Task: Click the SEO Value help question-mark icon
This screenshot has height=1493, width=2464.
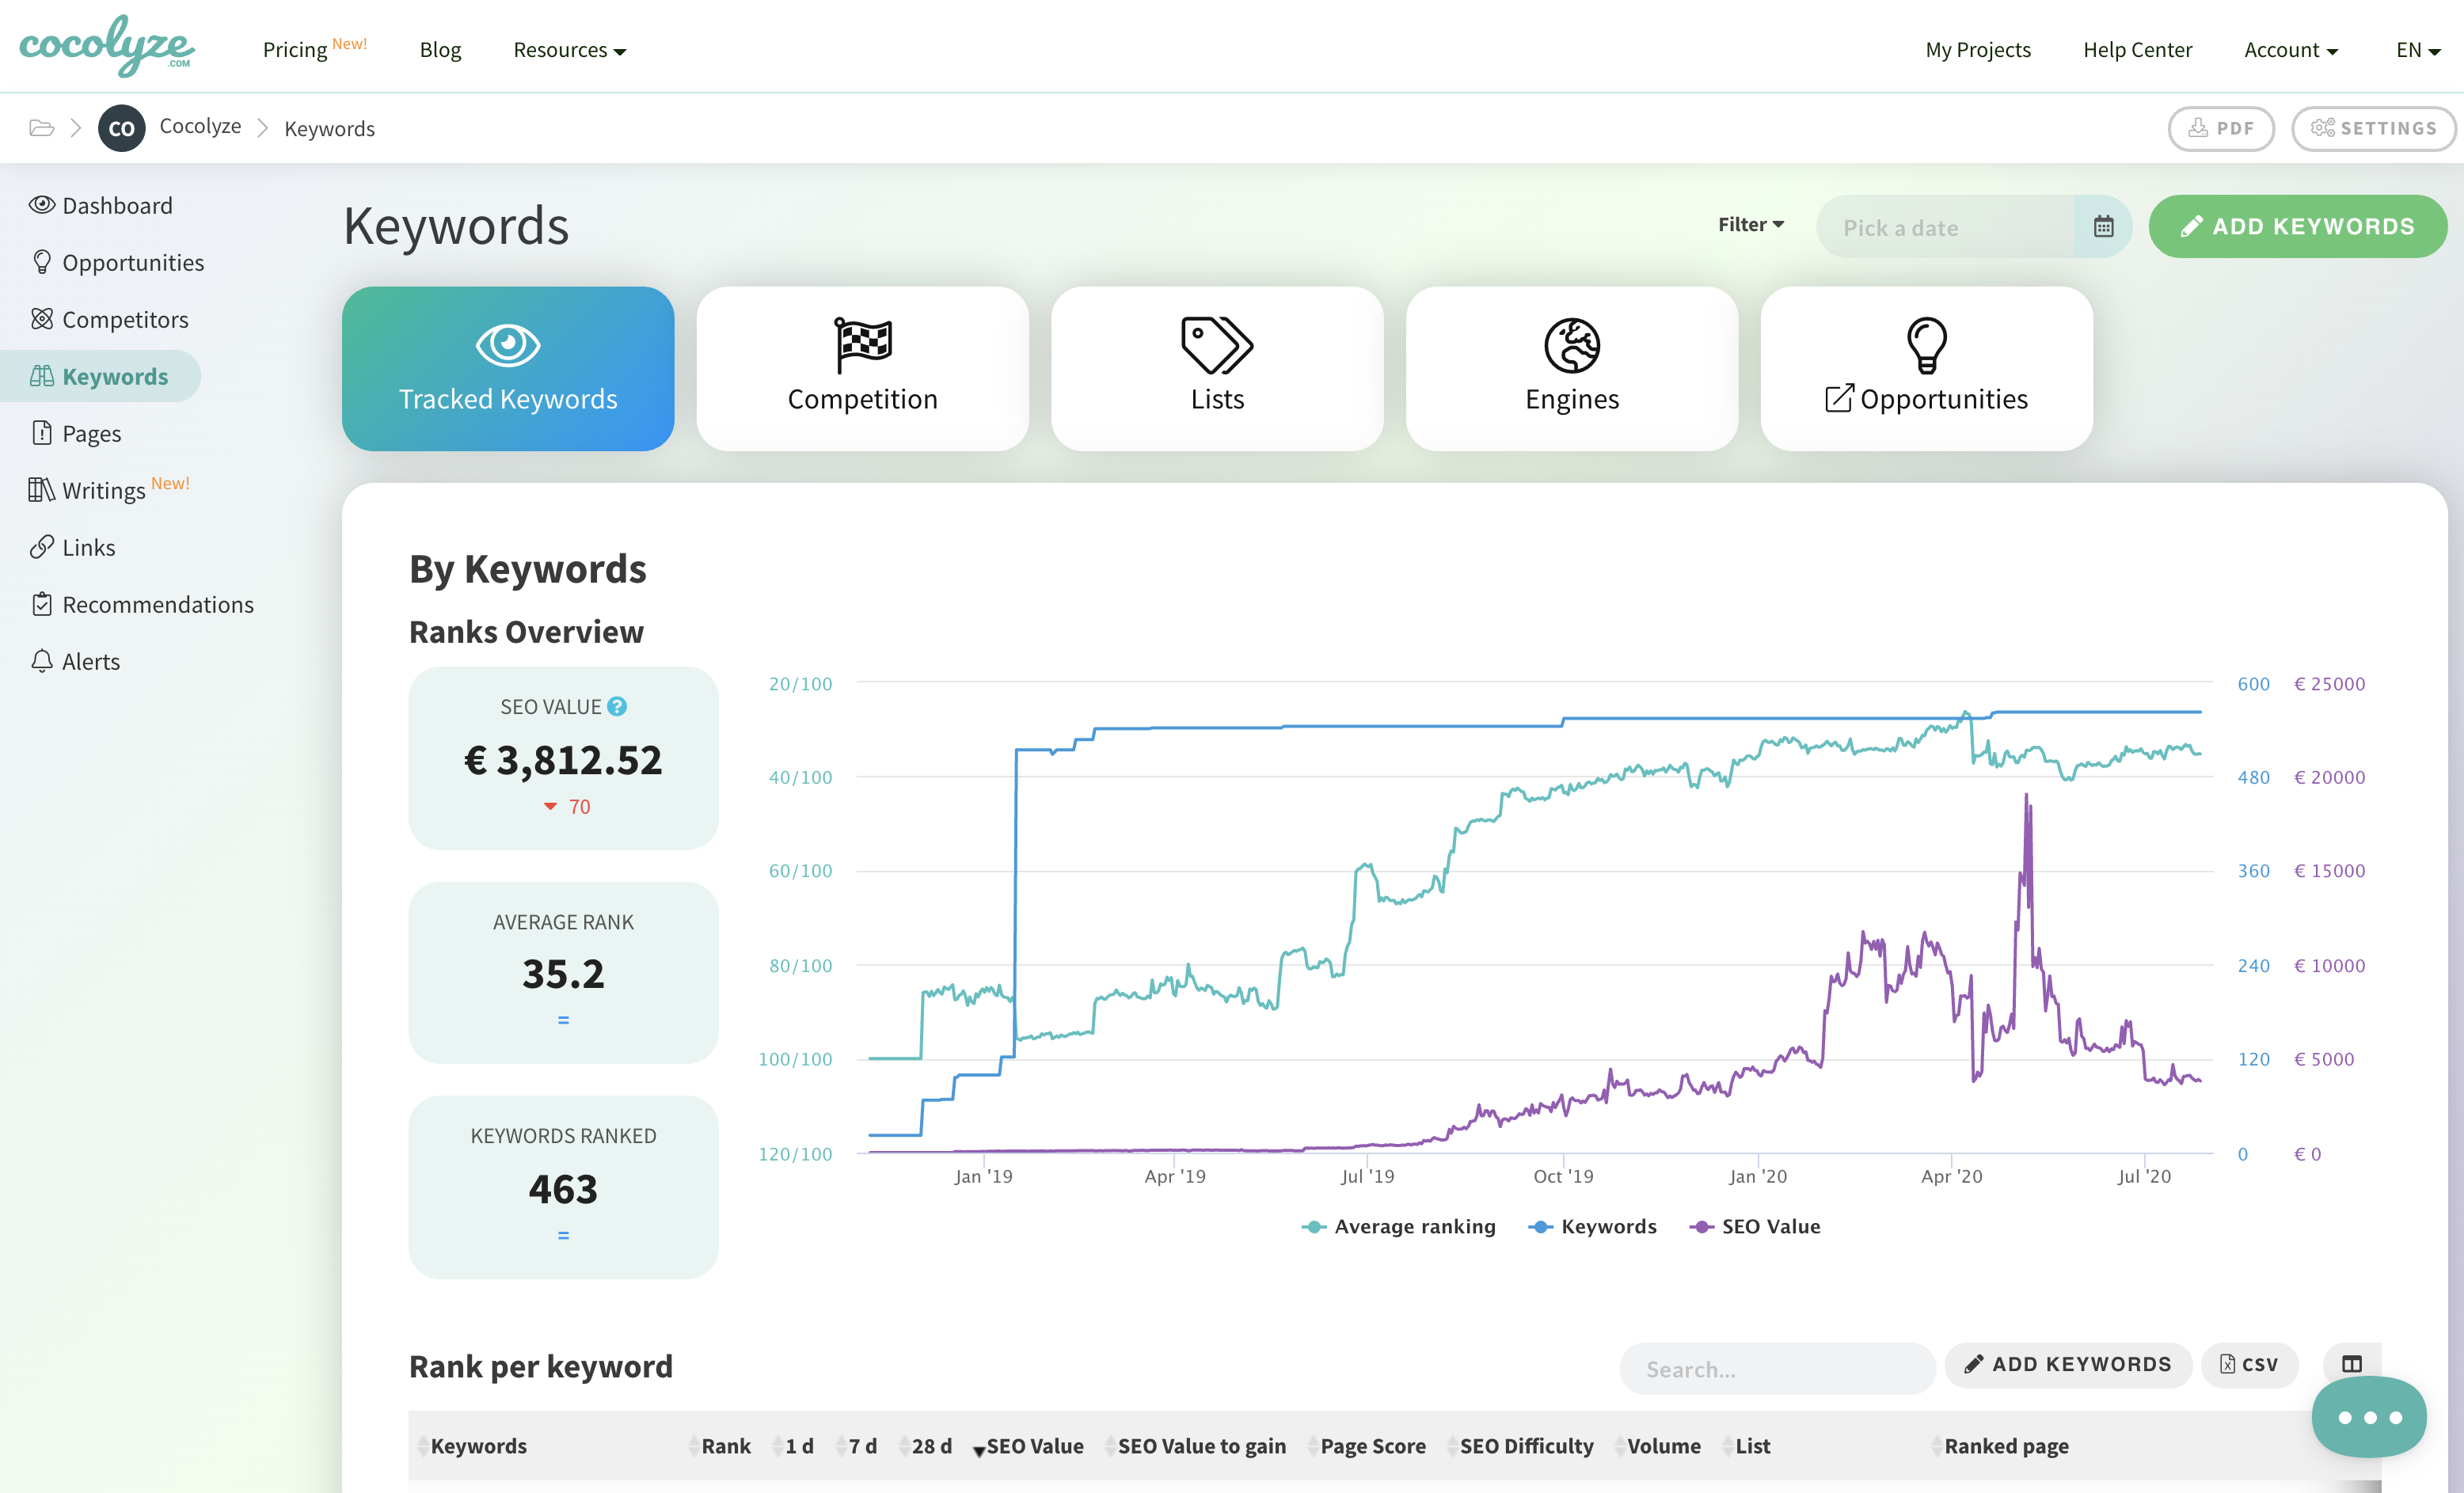Action: pos(617,707)
